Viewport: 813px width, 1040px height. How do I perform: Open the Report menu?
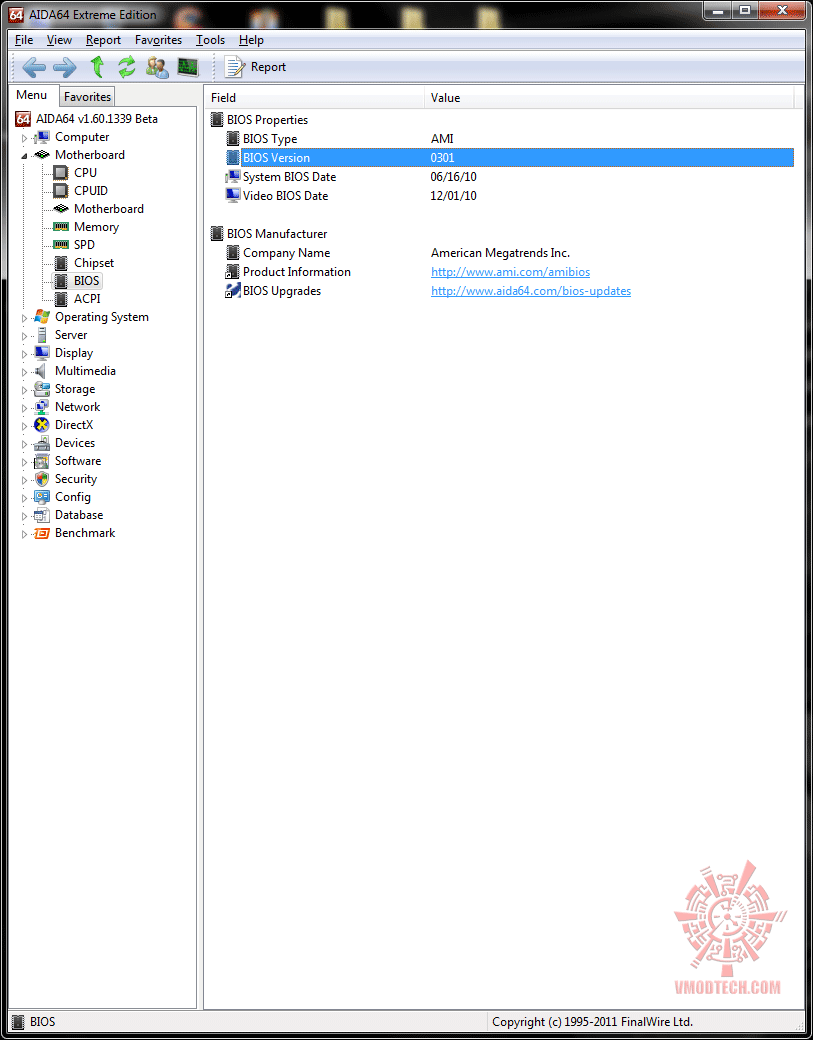pyautogui.click(x=103, y=40)
